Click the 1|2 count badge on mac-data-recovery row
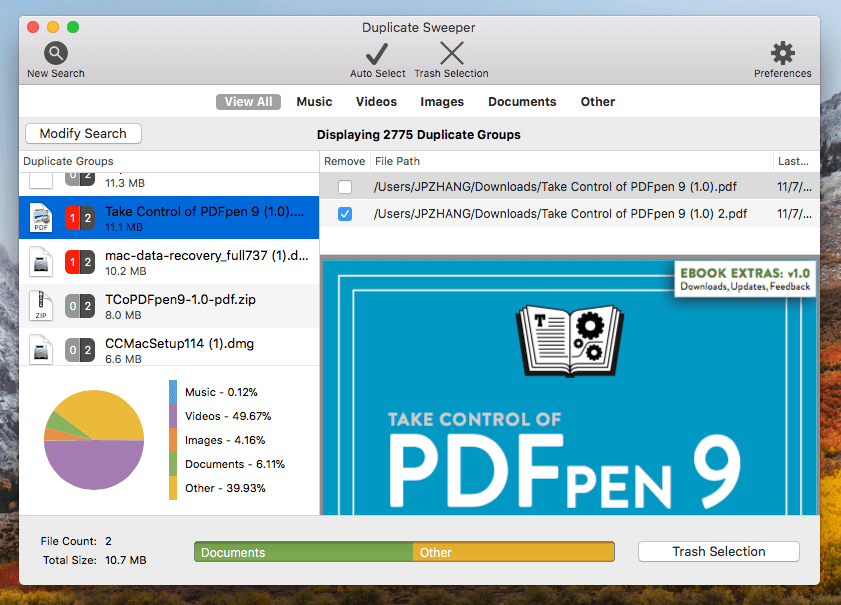Image resolution: width=841 pixels, height=605 pixels. click(80, 262)
